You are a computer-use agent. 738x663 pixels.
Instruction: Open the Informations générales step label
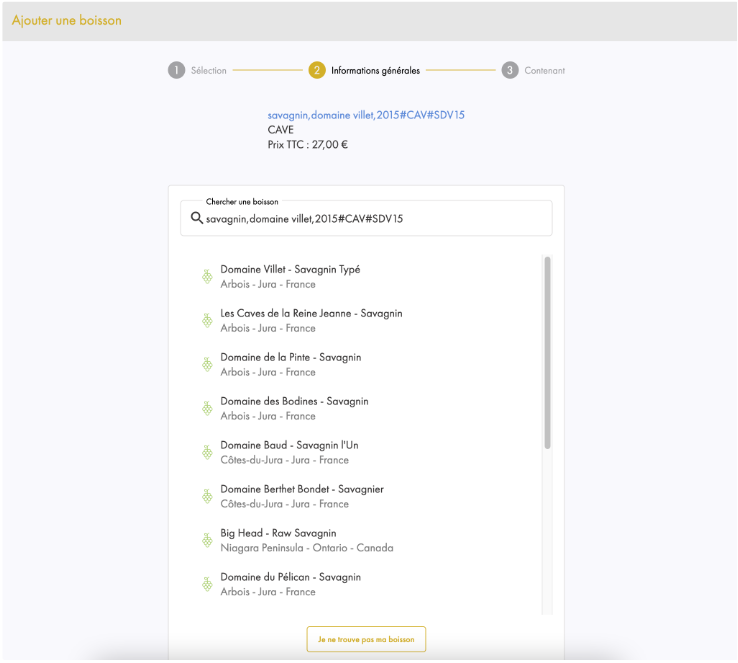[375, 71]
